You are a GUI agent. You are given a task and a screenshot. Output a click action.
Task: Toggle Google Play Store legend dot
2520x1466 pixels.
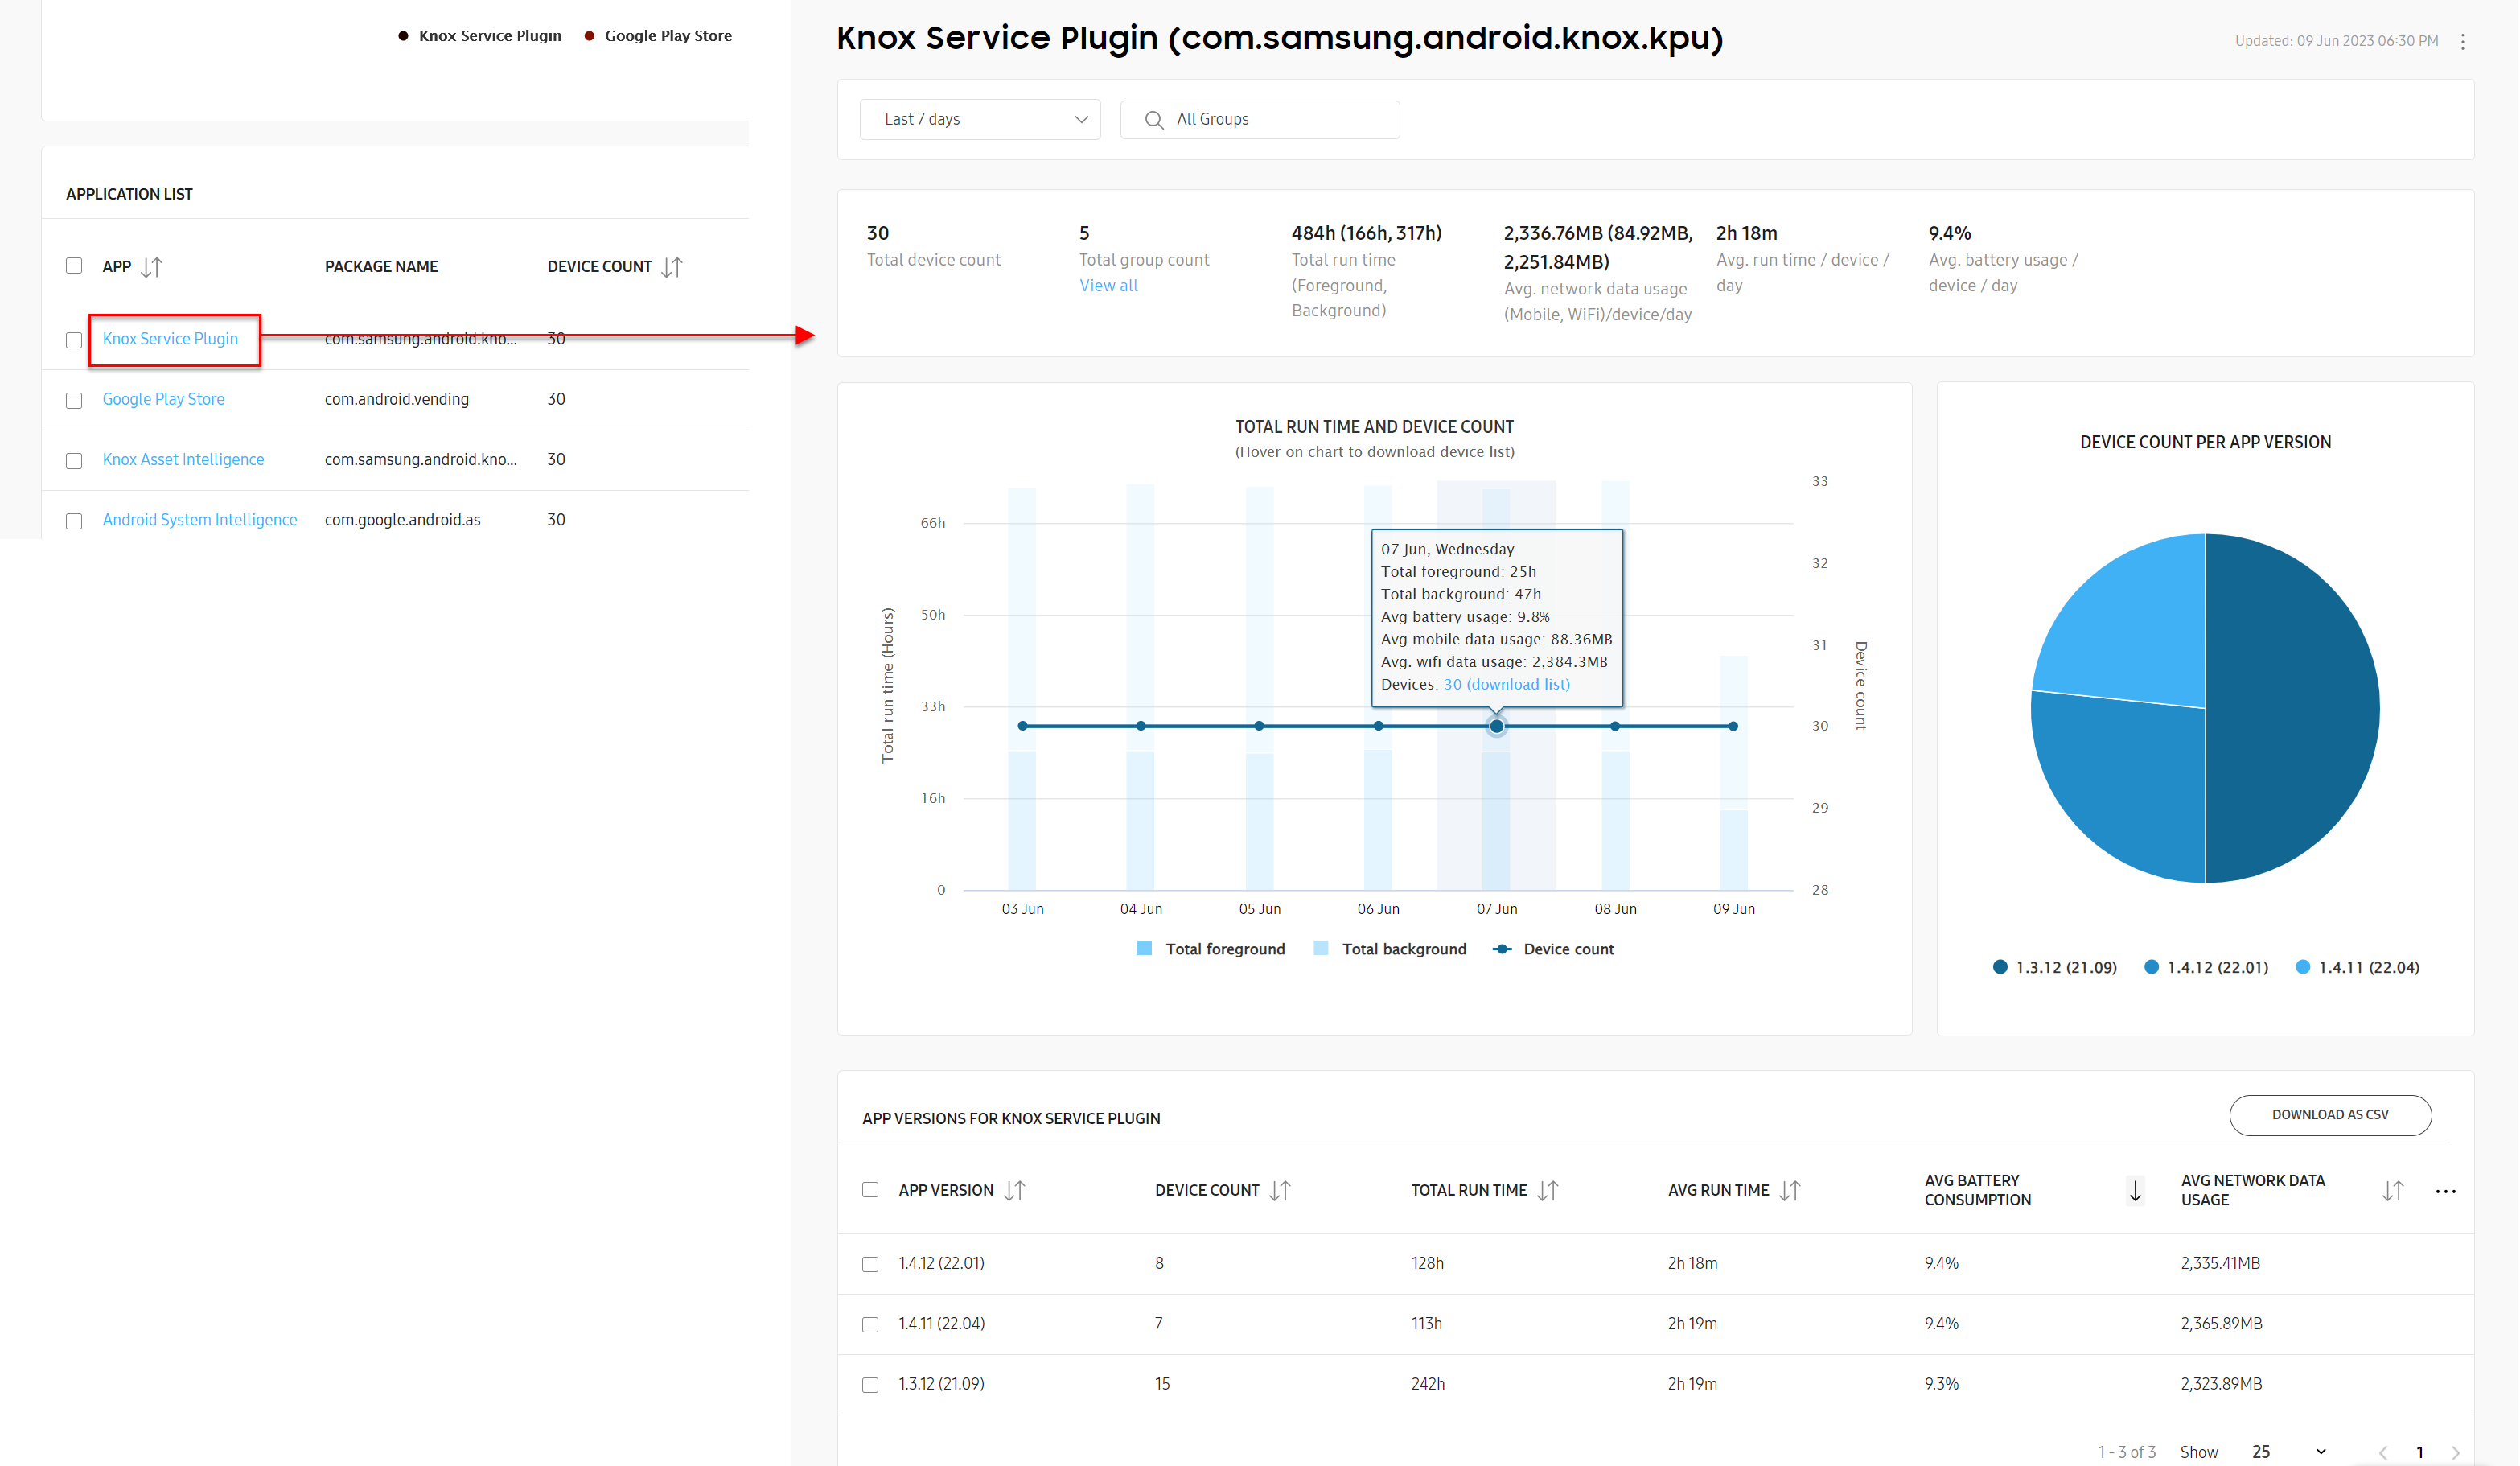tap(589, 36)
